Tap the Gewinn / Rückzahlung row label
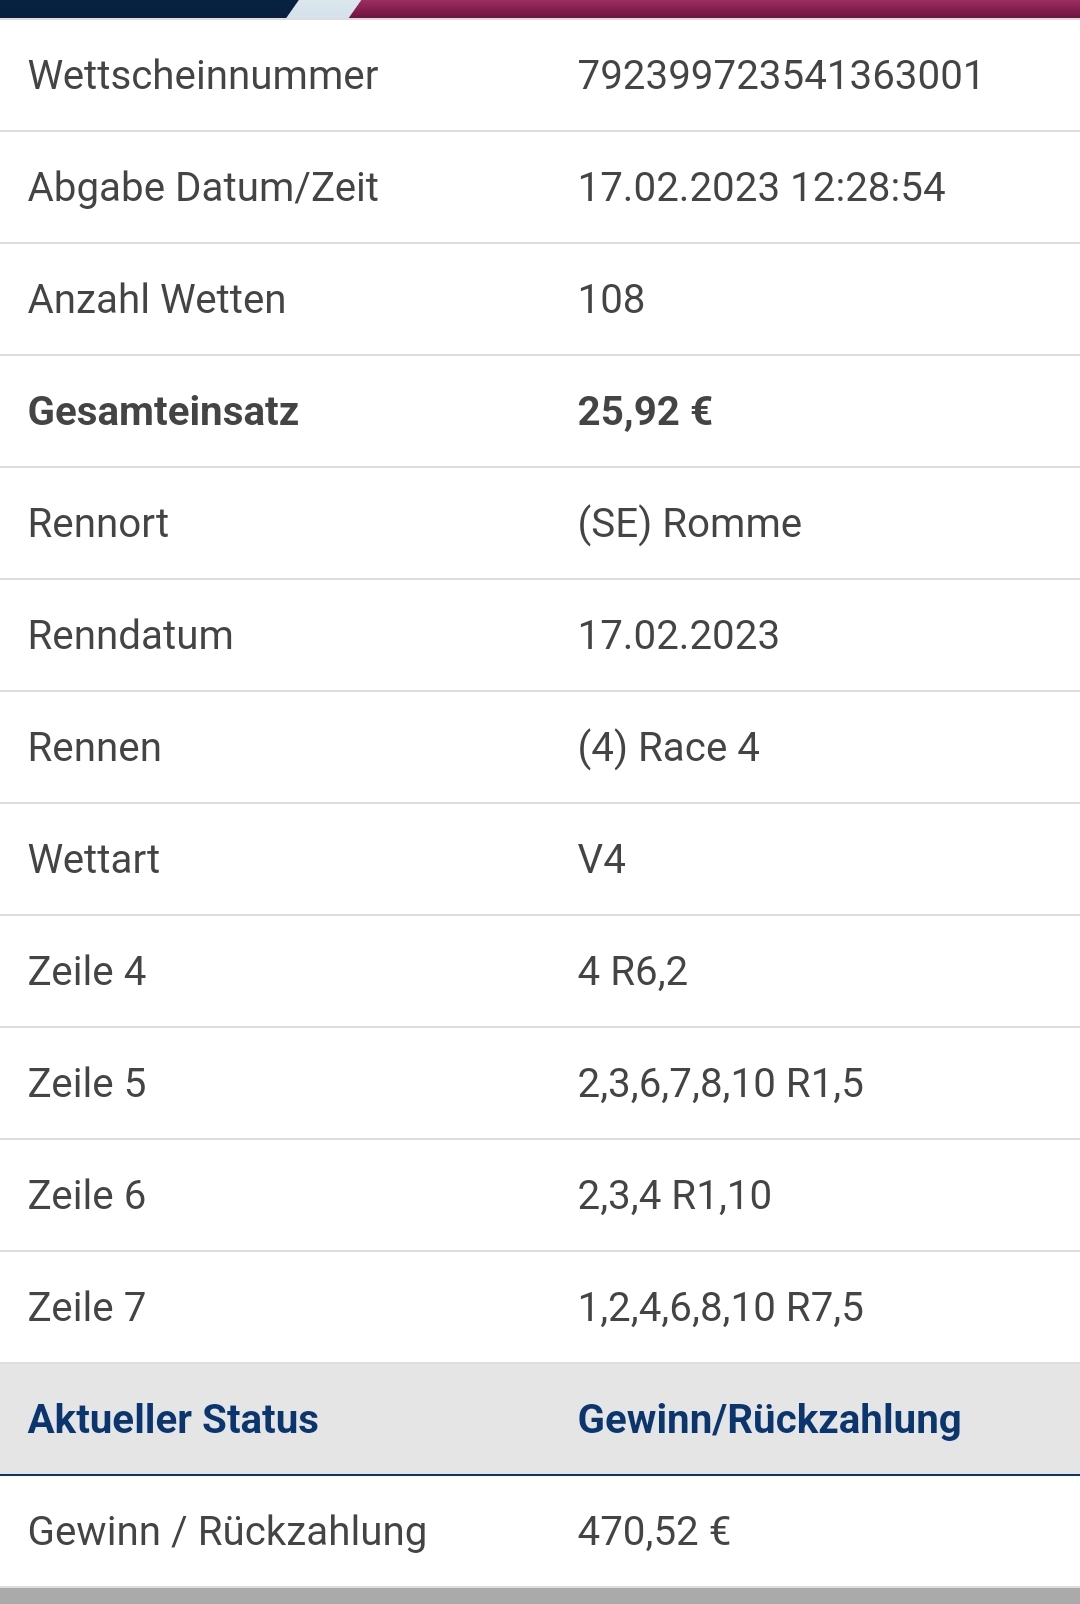1080x1604 pixels. click(x=227, y=1532)
